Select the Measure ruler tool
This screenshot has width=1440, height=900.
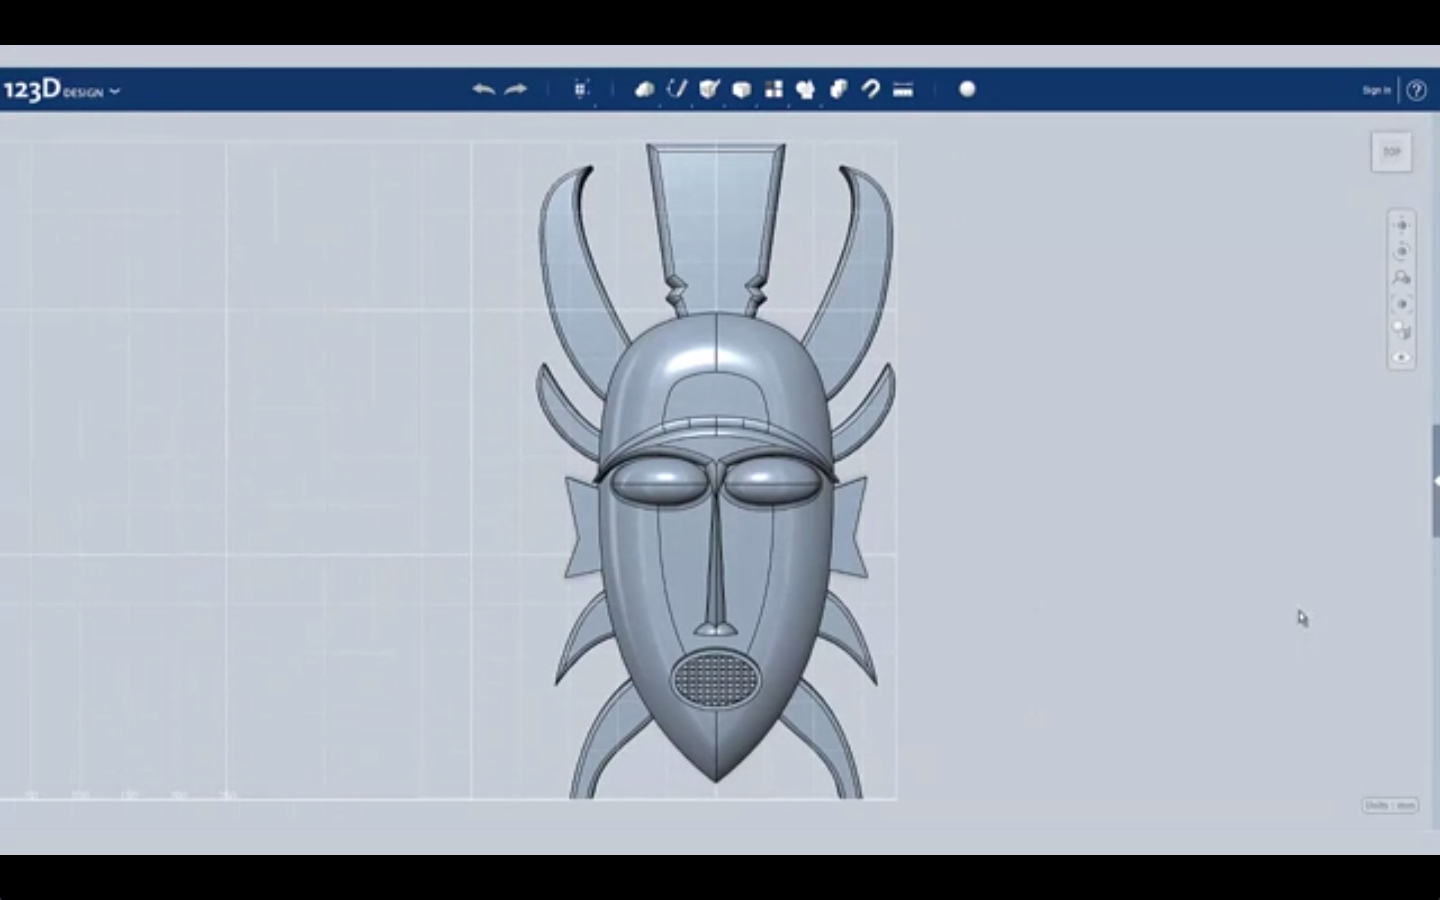pos(903,89)
